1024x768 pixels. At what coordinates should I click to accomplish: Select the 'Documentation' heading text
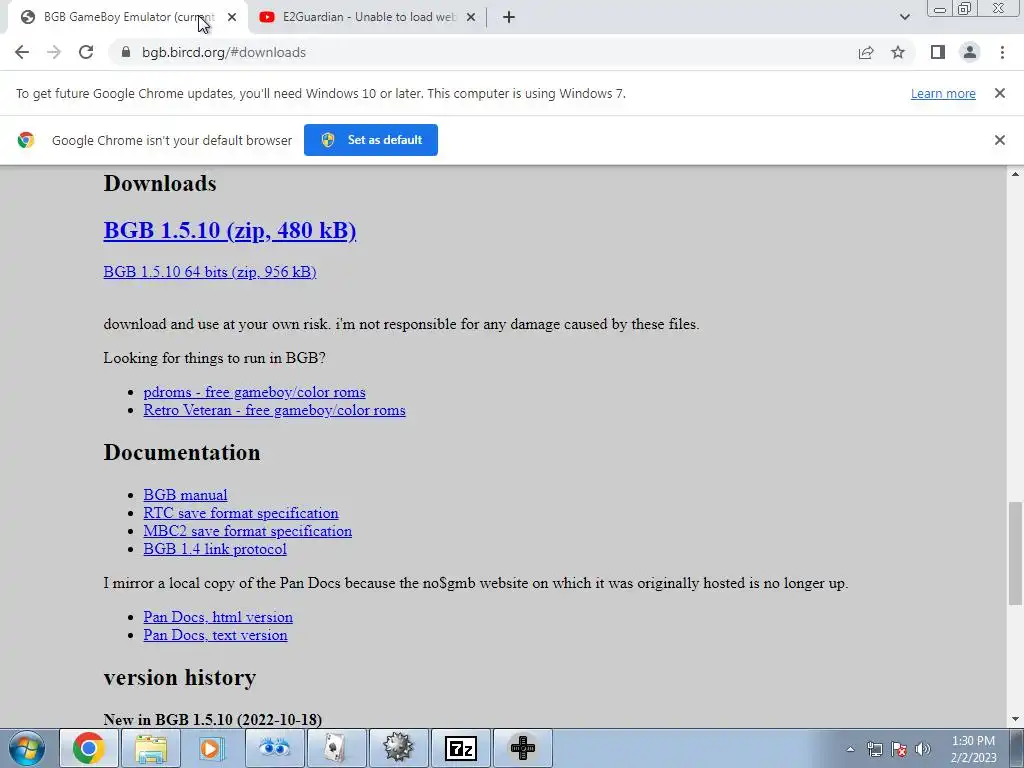click(182, 453)
